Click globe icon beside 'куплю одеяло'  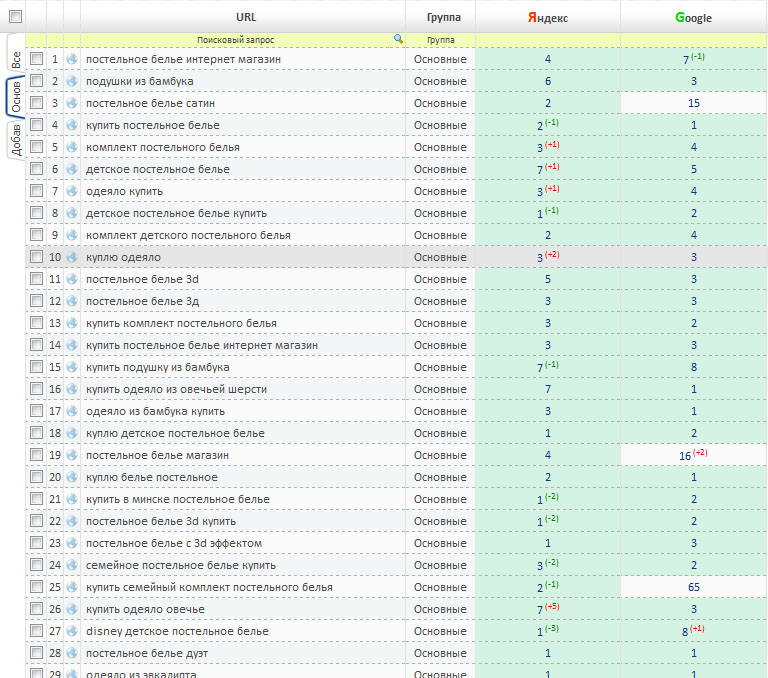click(x=72, y=257)
